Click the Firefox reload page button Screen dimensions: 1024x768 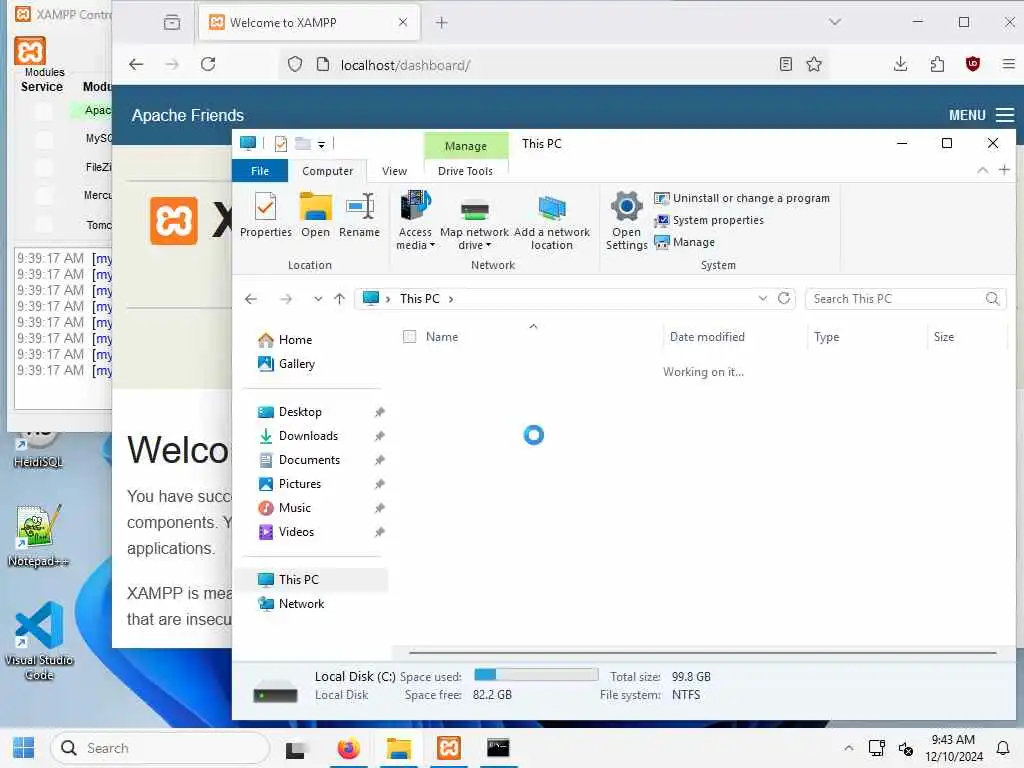click(x=208, y=64)
